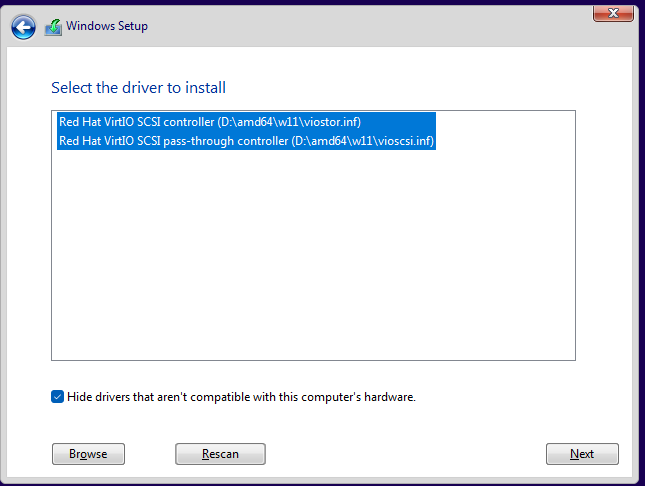The width and height of the screenshot is (645, 486).
Task: Click the blank row below the pass-through entry
Action: coord(245,160)
